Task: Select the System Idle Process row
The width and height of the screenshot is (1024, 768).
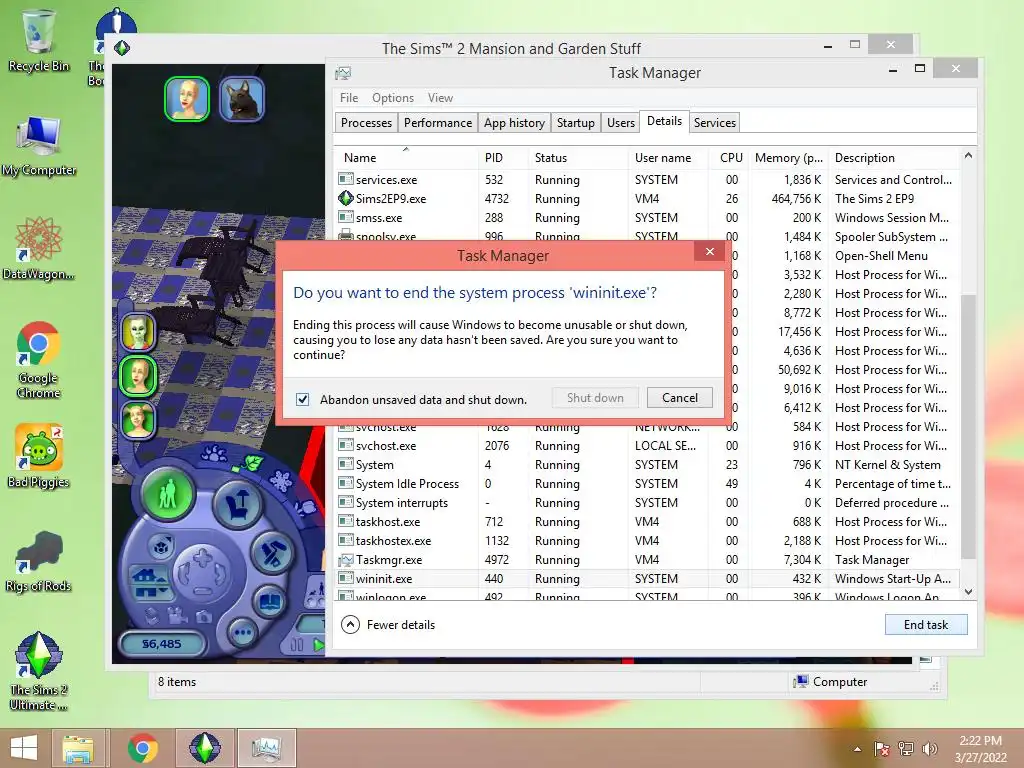Action: (x=647, y=484)
